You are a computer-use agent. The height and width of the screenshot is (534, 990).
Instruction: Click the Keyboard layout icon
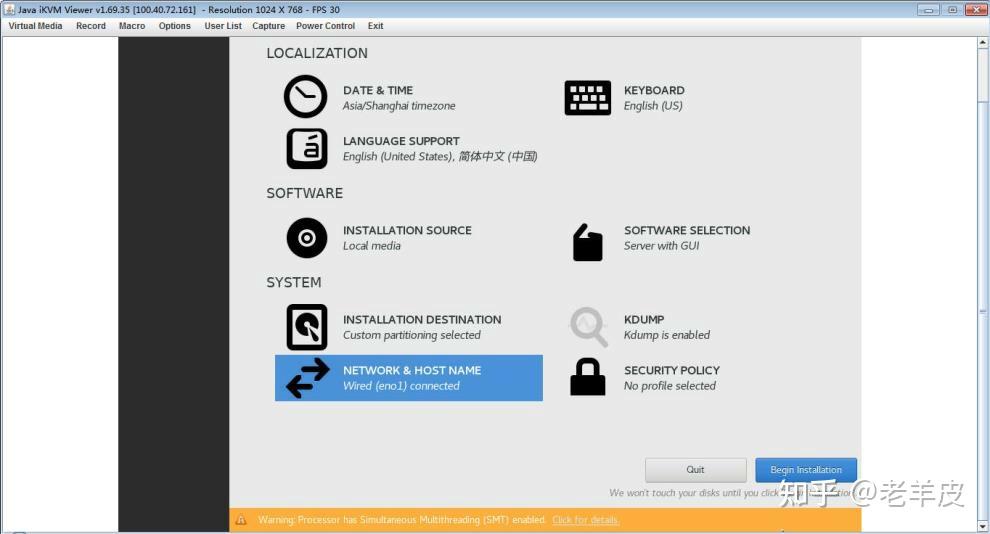coord(587,98)
